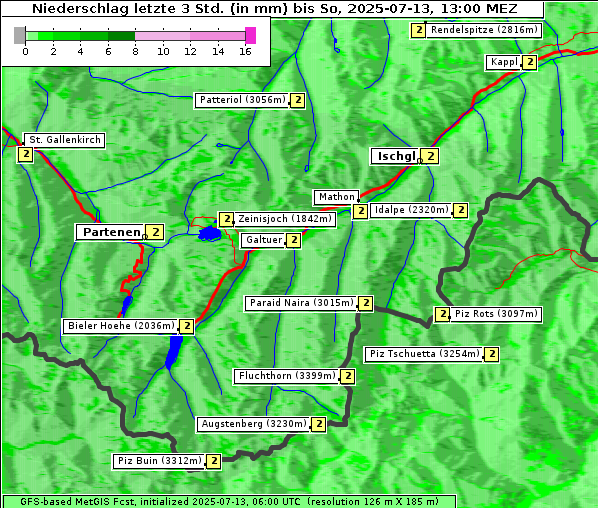Click the Kappl town label

coord(503,62)
